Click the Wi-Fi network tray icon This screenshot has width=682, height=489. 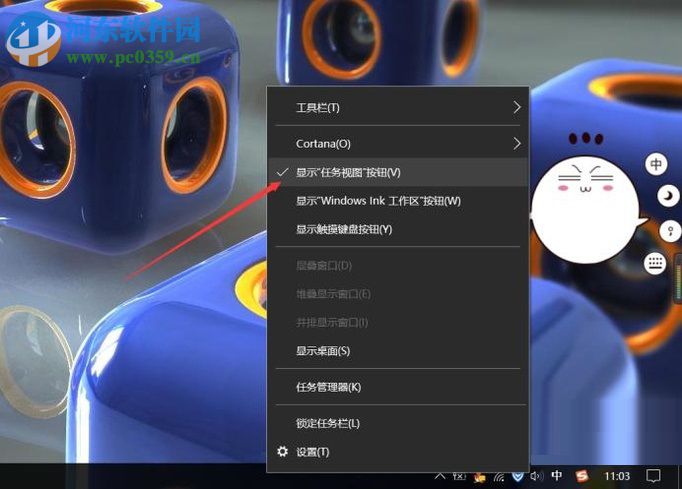point(499,477)
